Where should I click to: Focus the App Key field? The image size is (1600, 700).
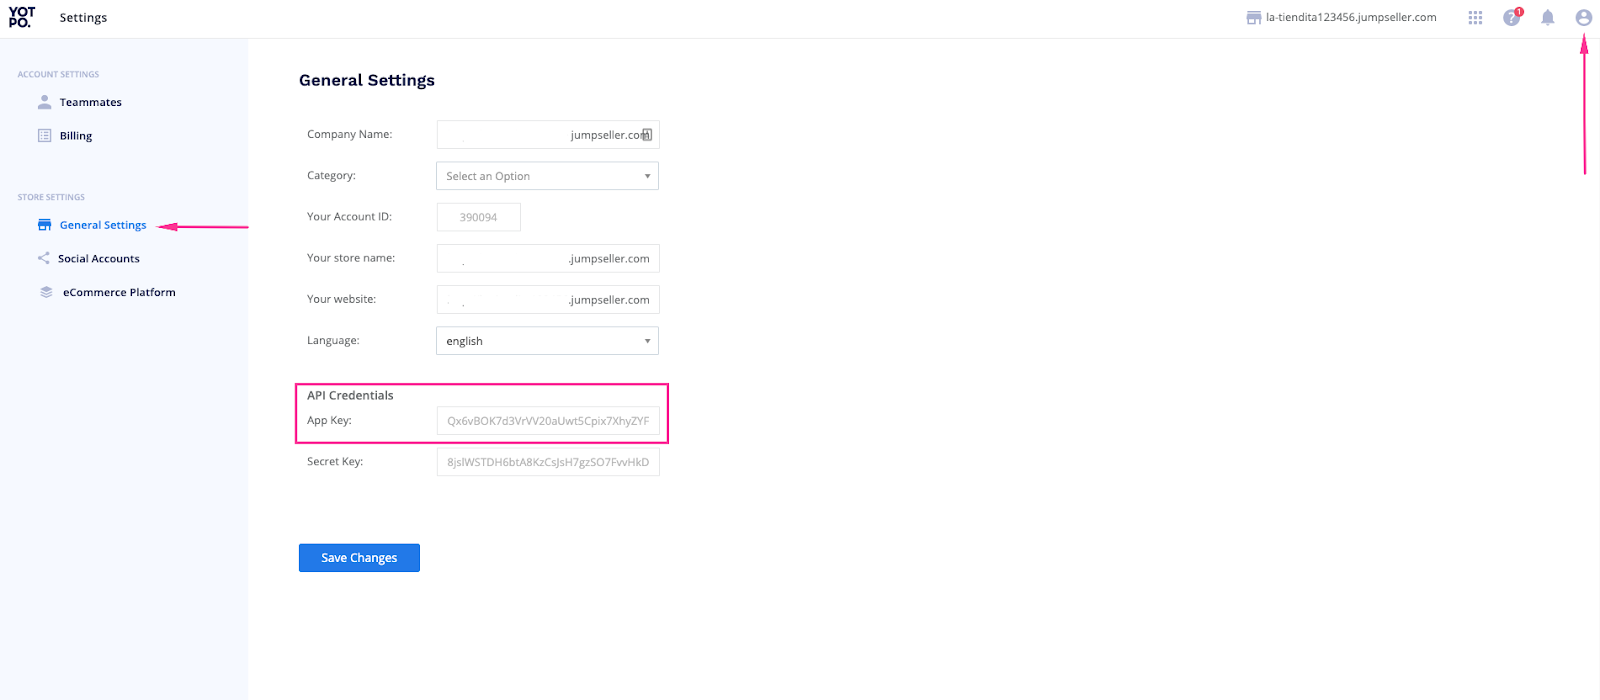point(547,421)
